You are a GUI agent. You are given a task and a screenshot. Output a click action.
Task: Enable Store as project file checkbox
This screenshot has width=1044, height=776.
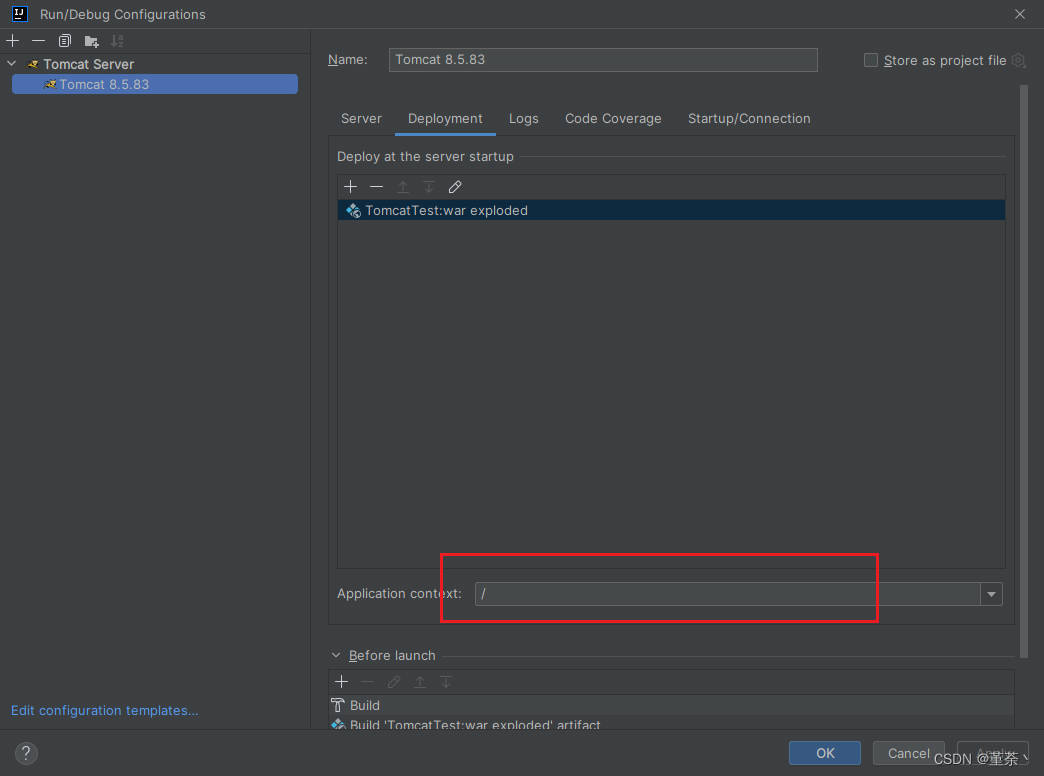[871, 60]
